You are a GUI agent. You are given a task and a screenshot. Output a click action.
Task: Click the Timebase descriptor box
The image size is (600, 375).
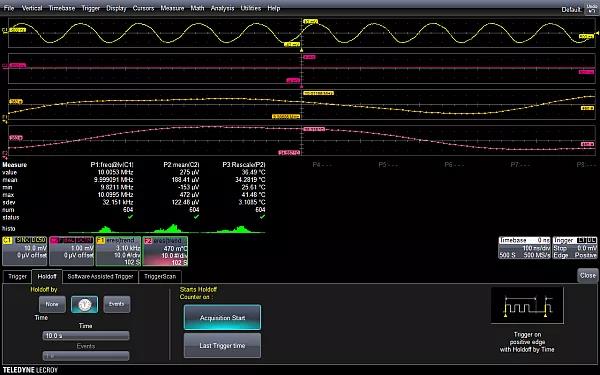tap(524, 248)
